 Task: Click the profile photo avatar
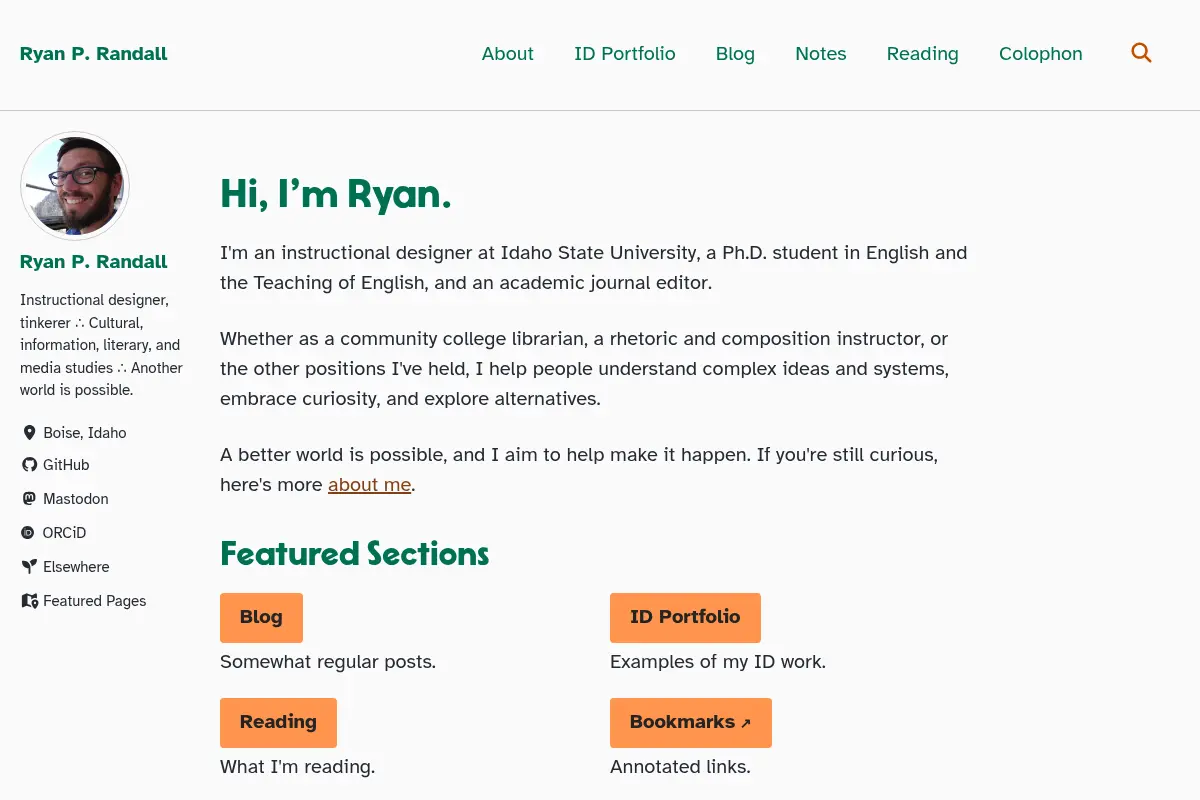click(75, 186)
